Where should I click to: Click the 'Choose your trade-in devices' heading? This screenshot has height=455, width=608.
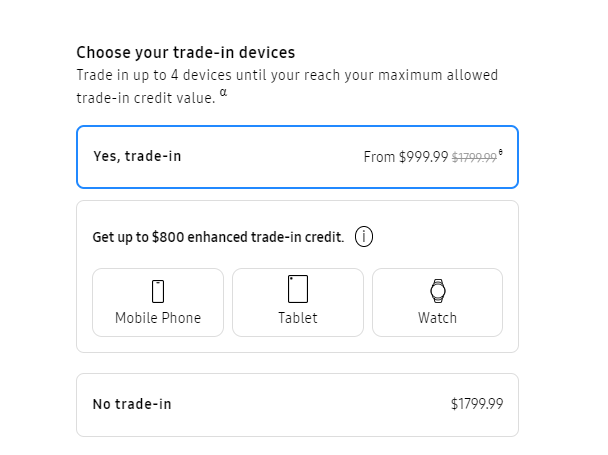click(186, 53)
